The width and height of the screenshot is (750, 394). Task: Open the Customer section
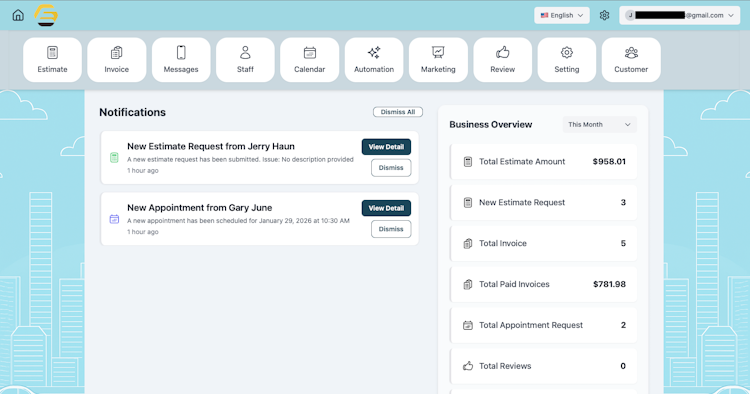[631, 60]
